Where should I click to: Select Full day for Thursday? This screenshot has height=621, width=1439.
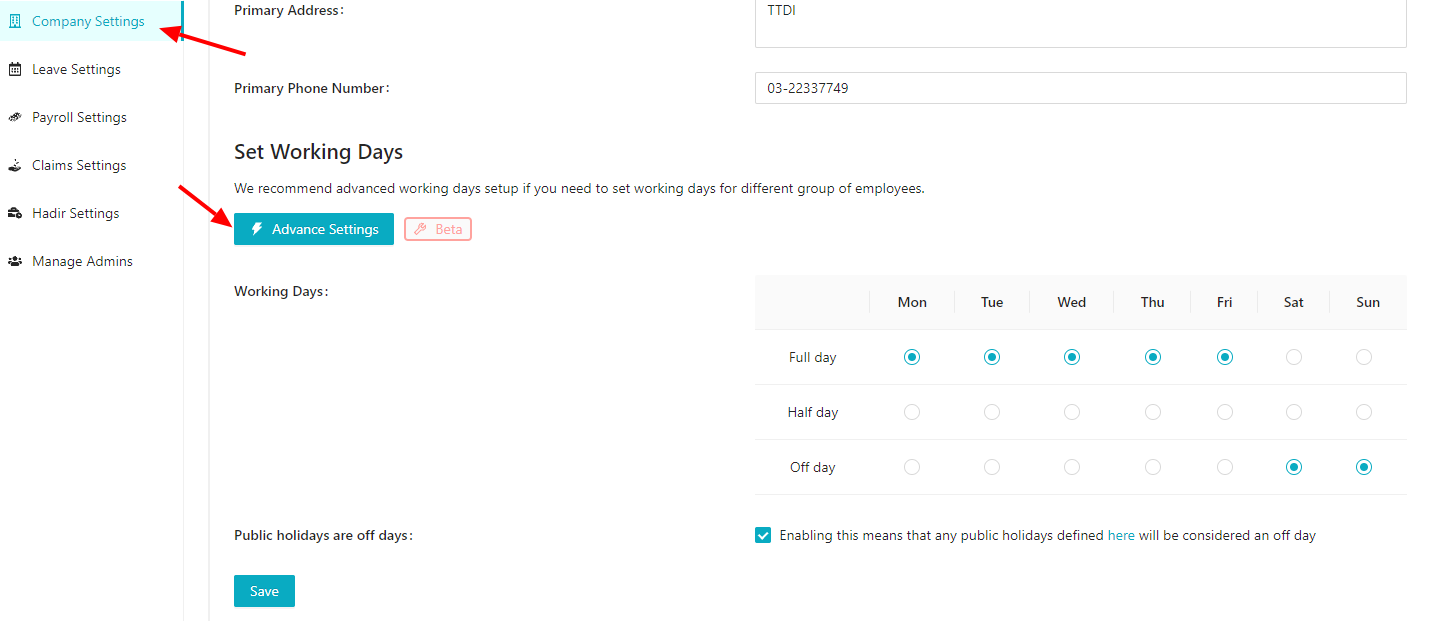[1153, 357]
